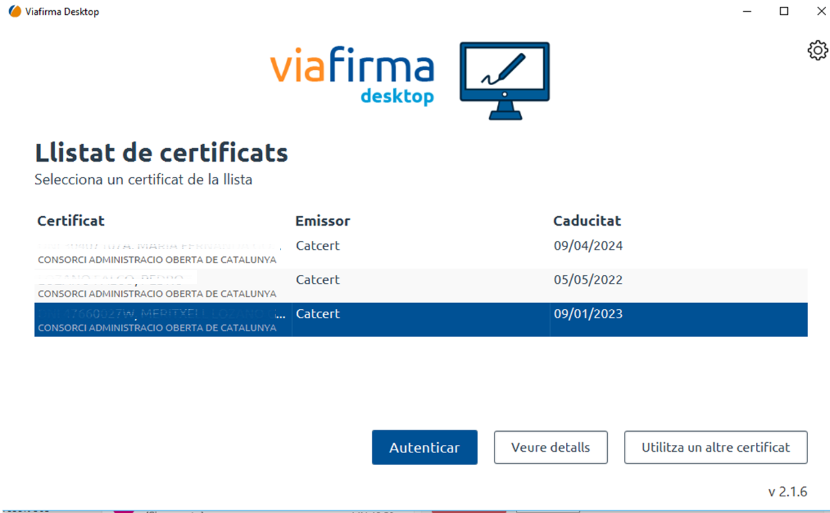Click the v 2.1.6 version label
This screenshot has height=513, width=830.
787,491
